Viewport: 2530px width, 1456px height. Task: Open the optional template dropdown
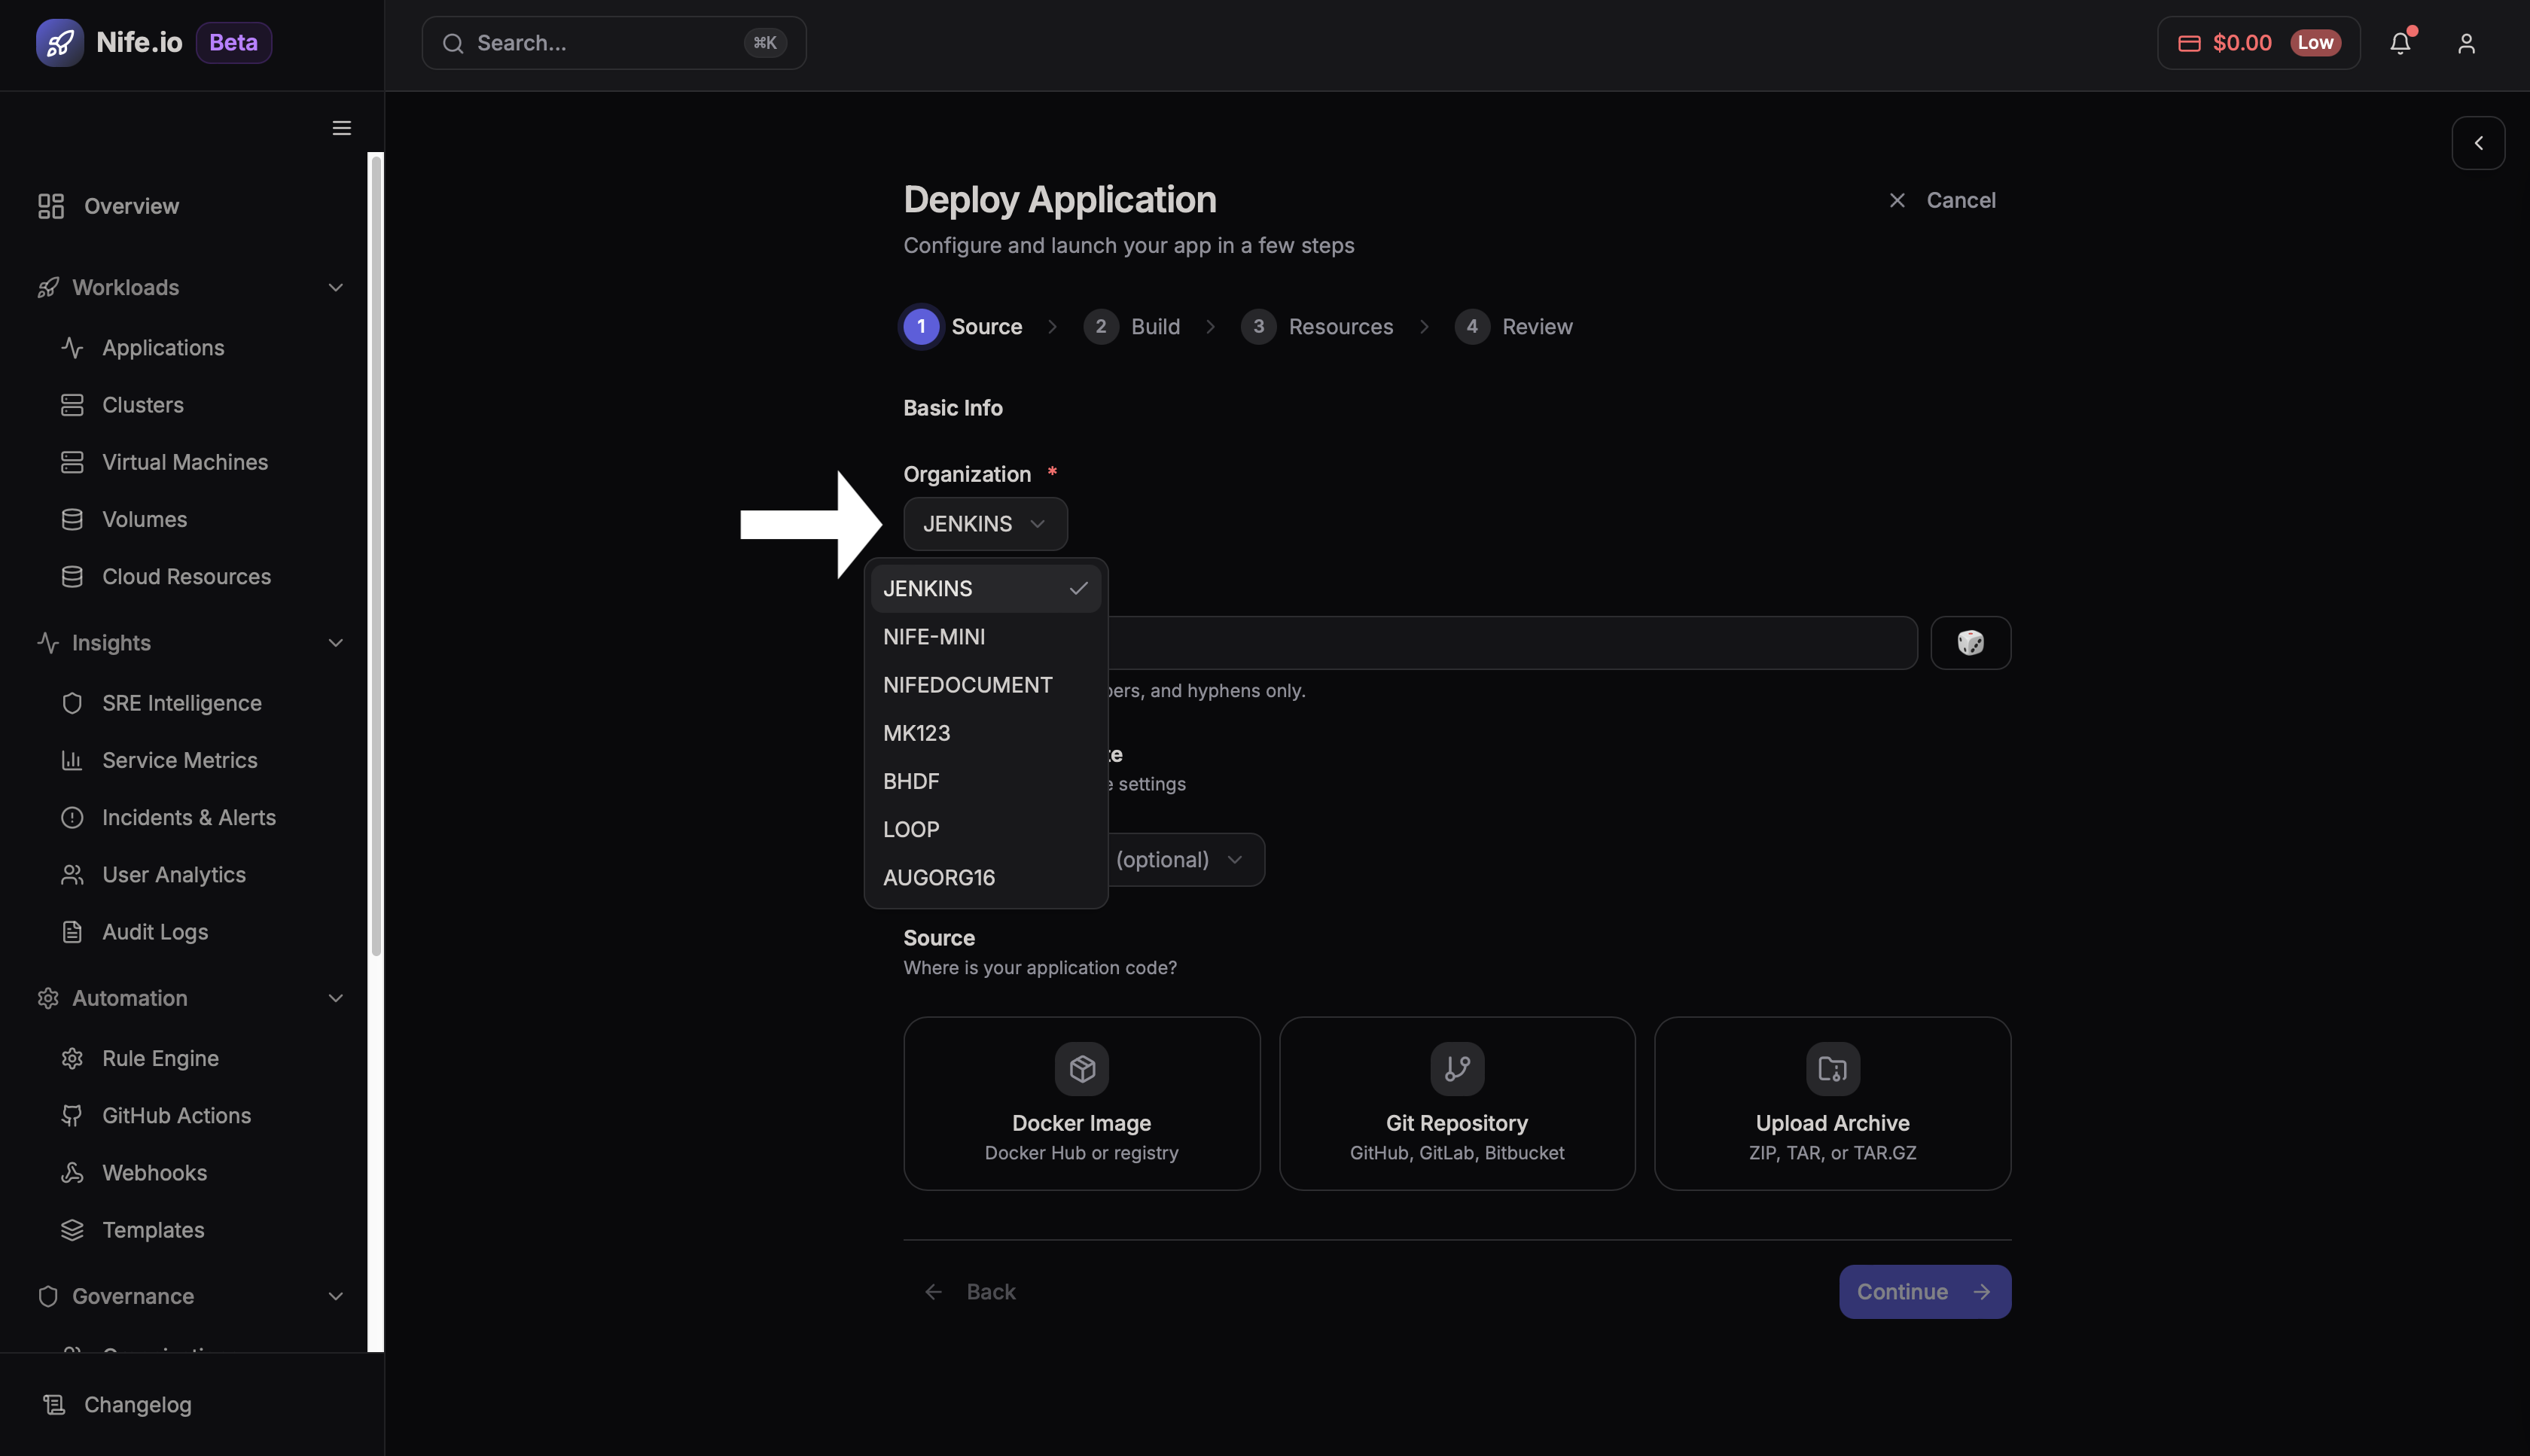tap(1180, 860)
